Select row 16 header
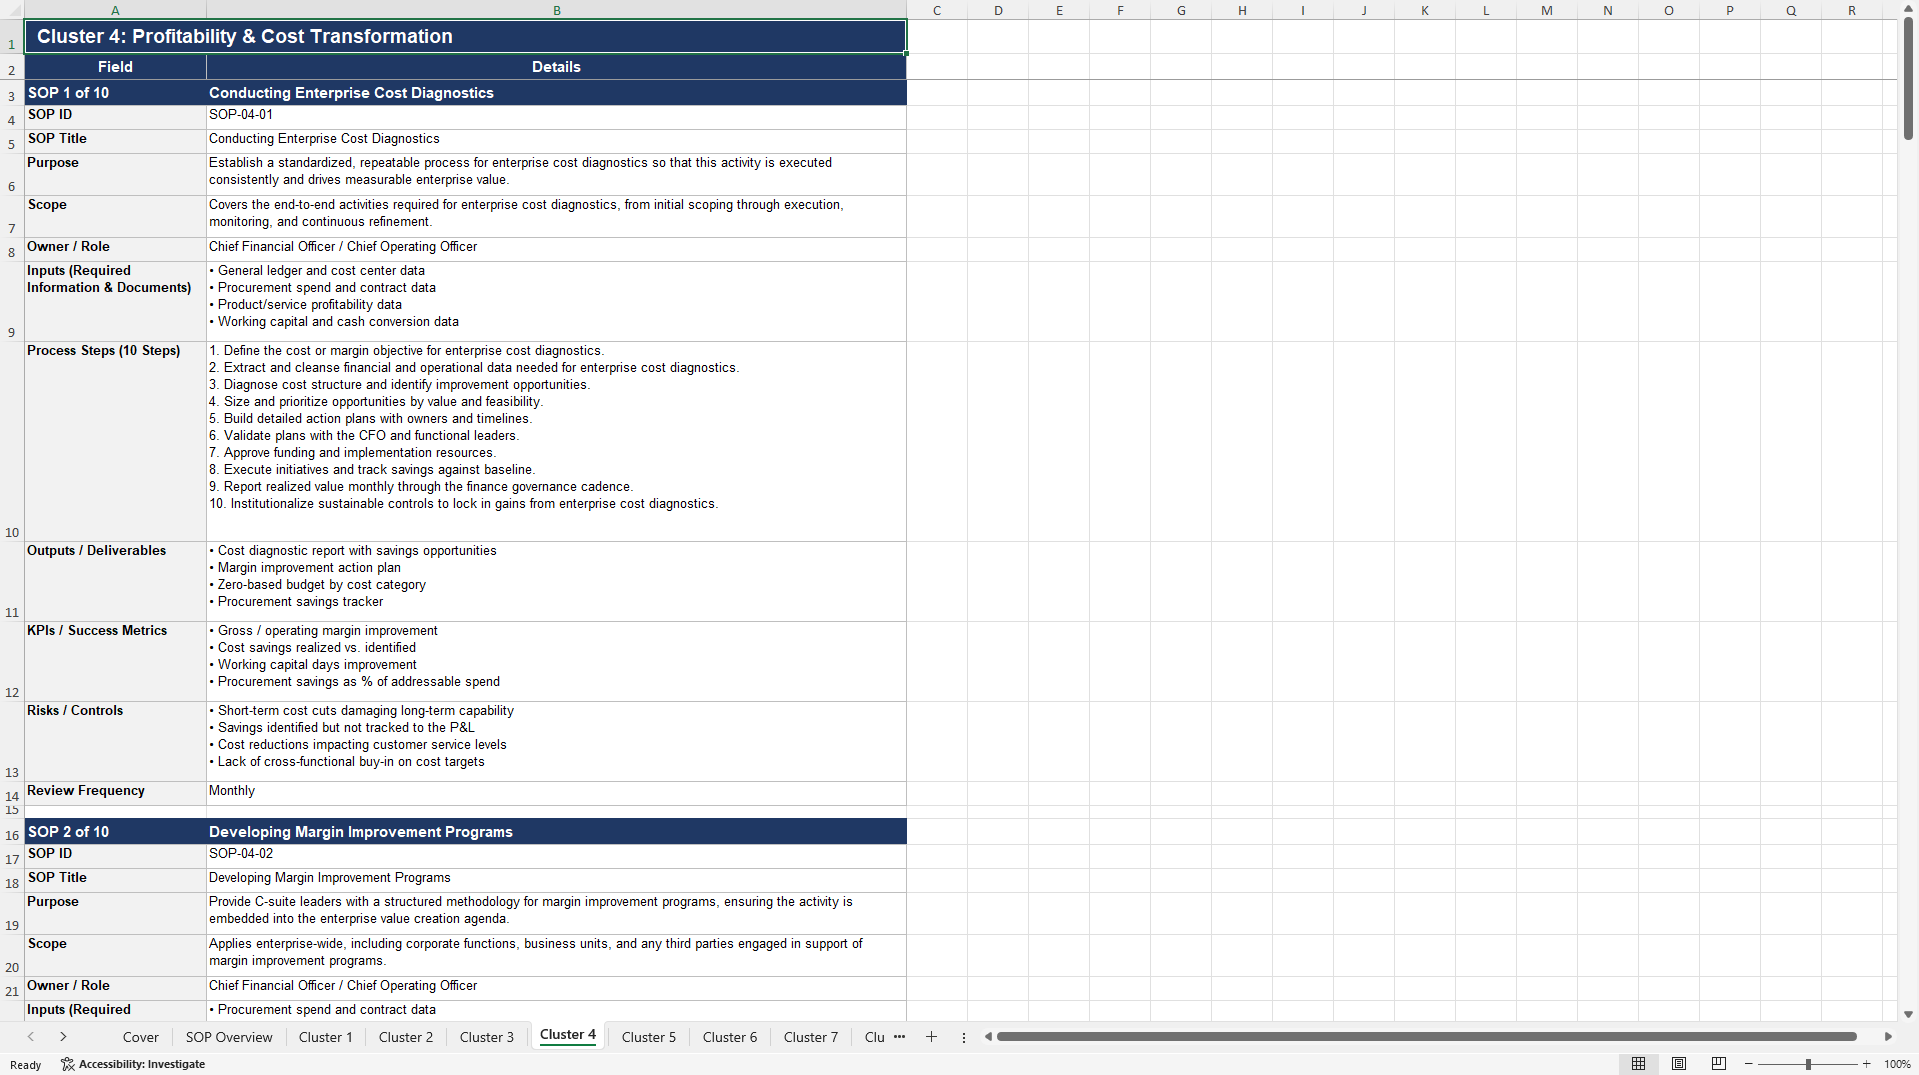 (12, 831)
